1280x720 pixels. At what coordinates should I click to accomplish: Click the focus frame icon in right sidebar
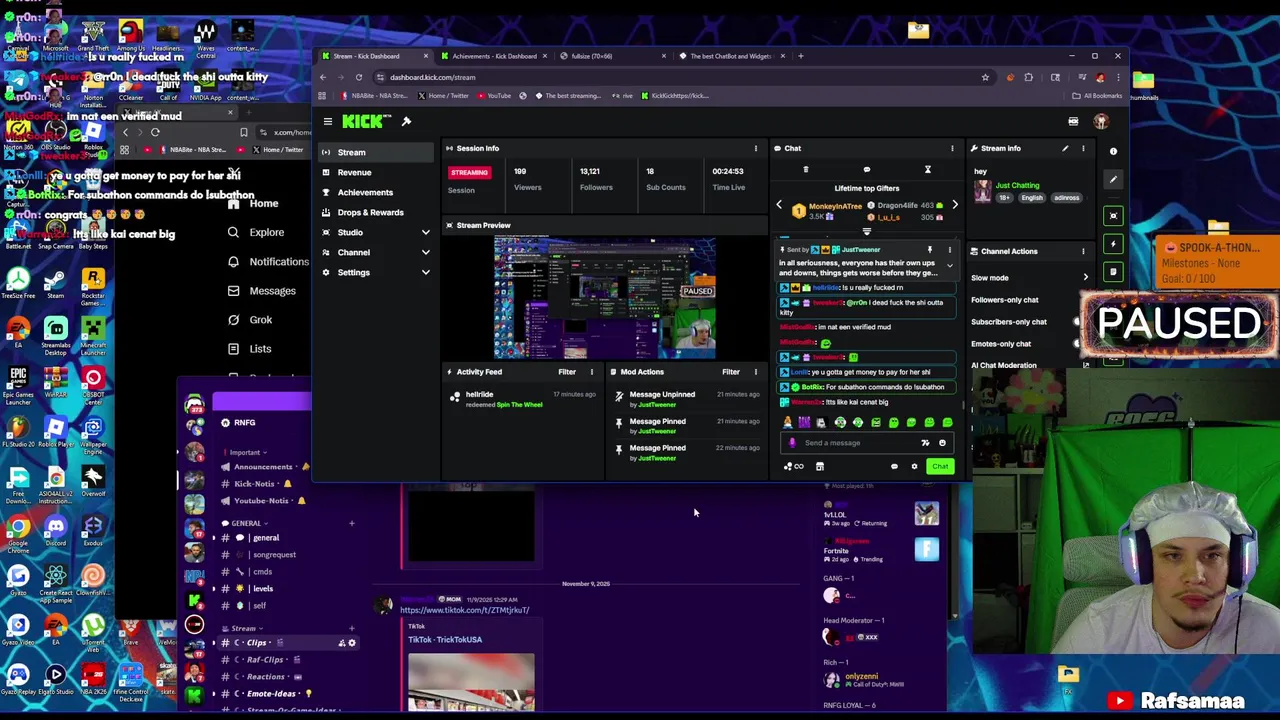pos(1113,216)
